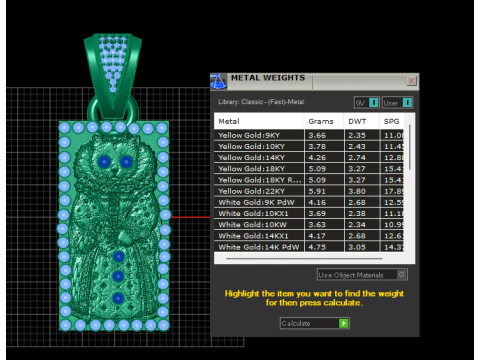Open the Use Object Materials dropdown
This screenshot has width=480, height=360.
(362, 275)
